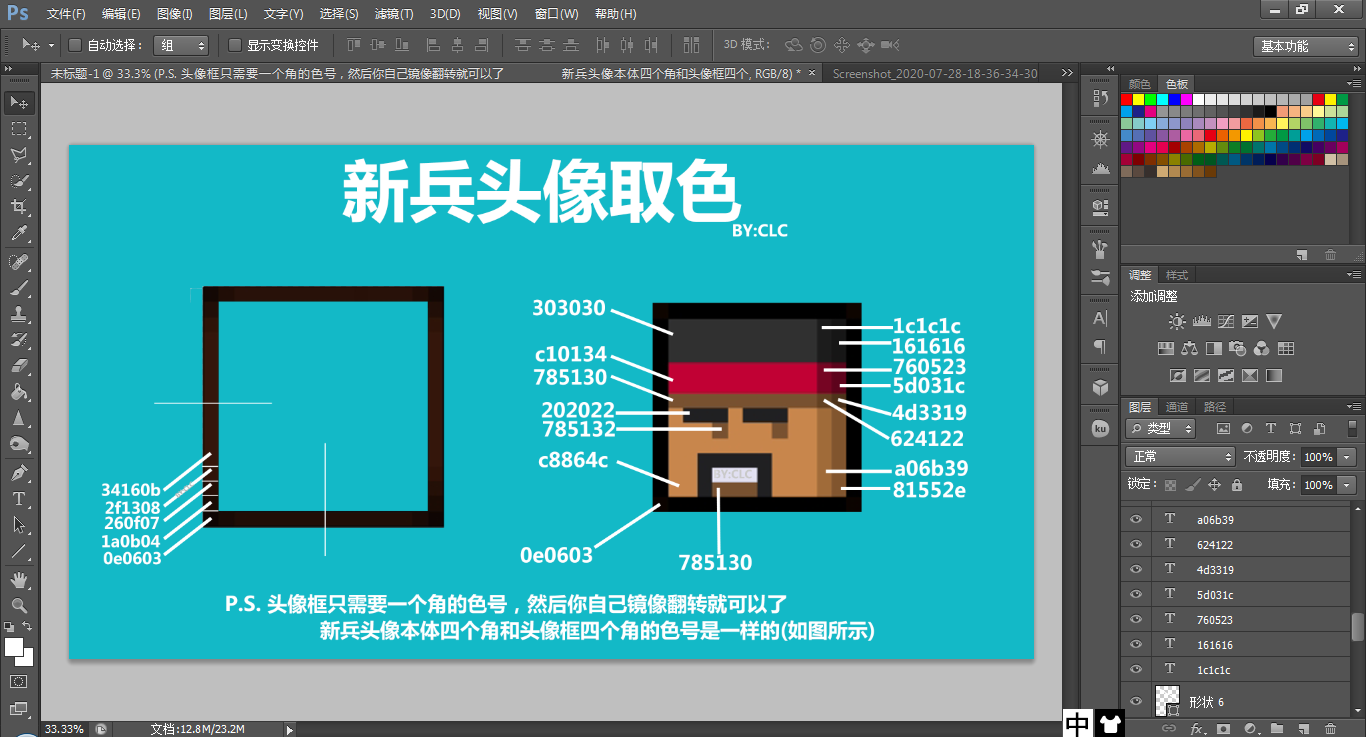Click trash icon to delete layer
The height and width of the screenshot is (737, 1366).
pos(1329,729)
